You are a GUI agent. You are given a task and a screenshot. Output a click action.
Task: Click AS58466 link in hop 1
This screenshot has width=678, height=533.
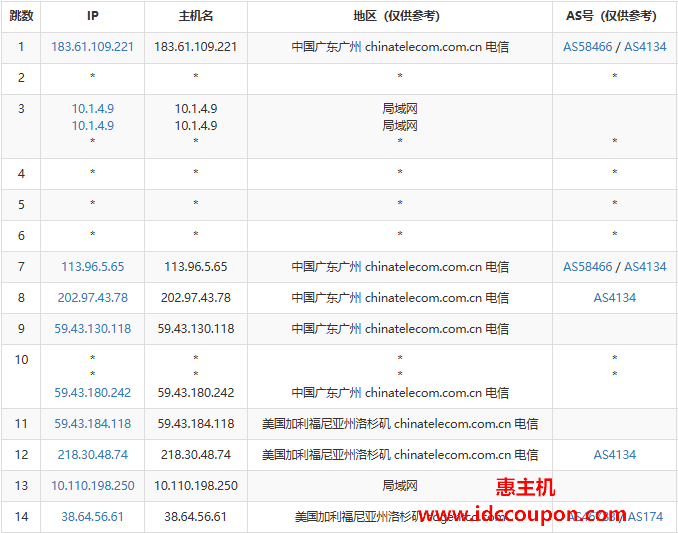pos(587,47)
